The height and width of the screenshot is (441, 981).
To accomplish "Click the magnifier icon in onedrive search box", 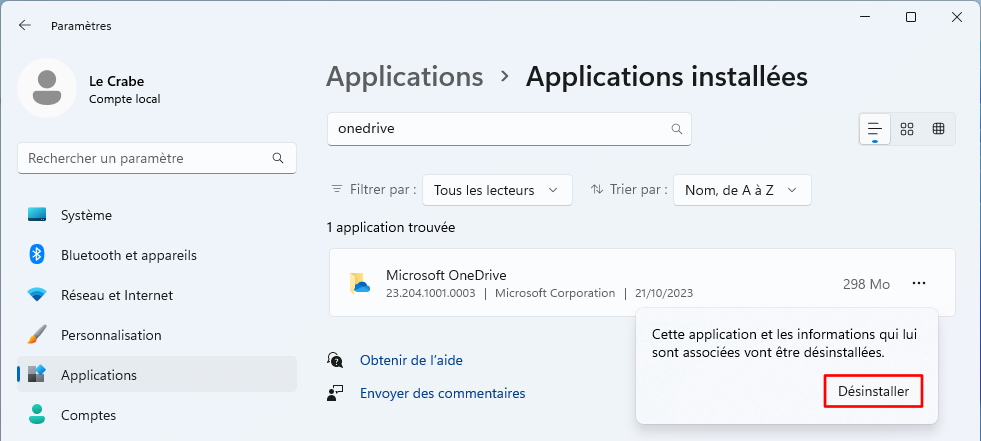I will click(x=676, y=129).
